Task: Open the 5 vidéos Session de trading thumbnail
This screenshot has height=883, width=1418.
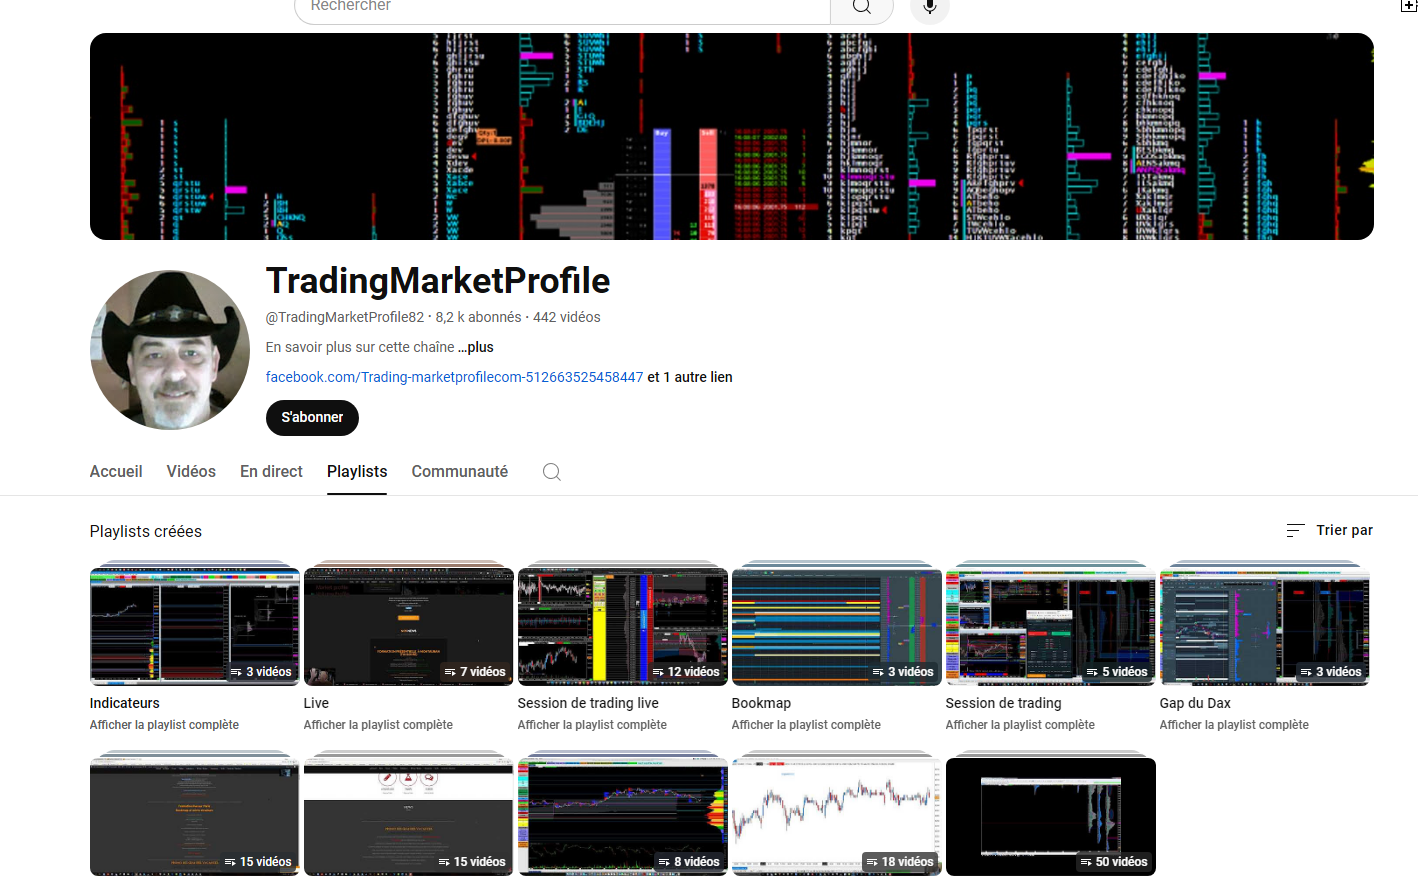Action: (x=1051, y=626)
